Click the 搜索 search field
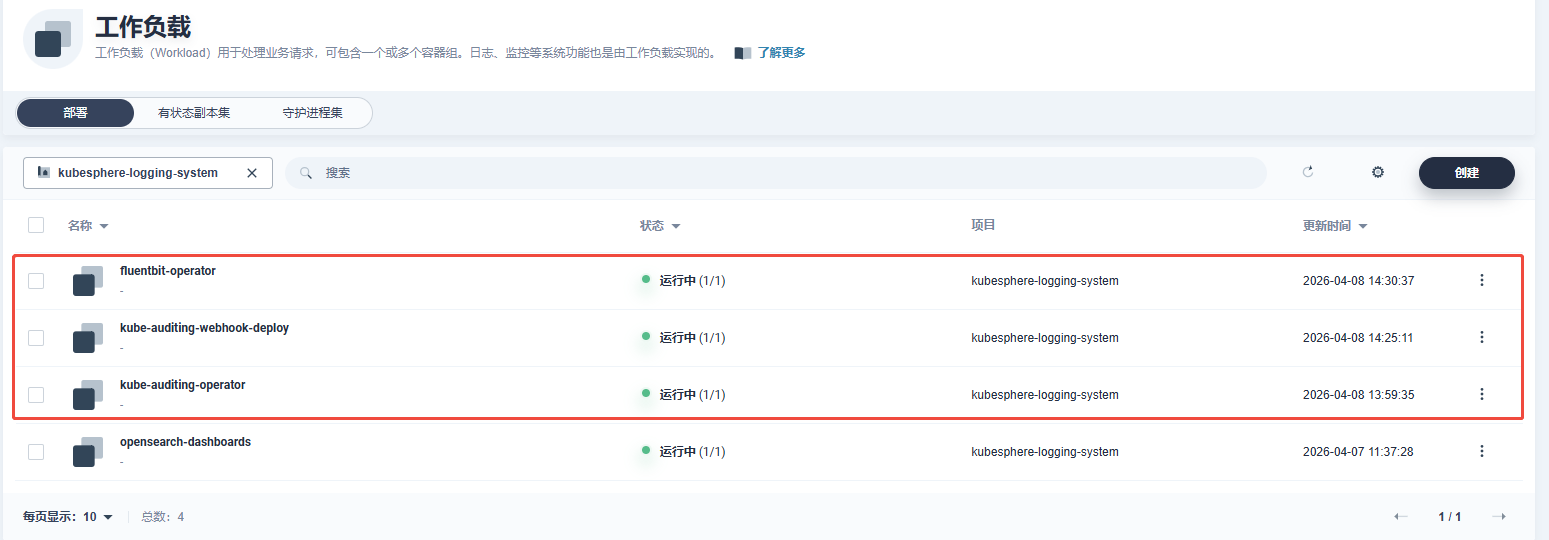Viewport: 1549px width, 540px height. click(776, 173)
